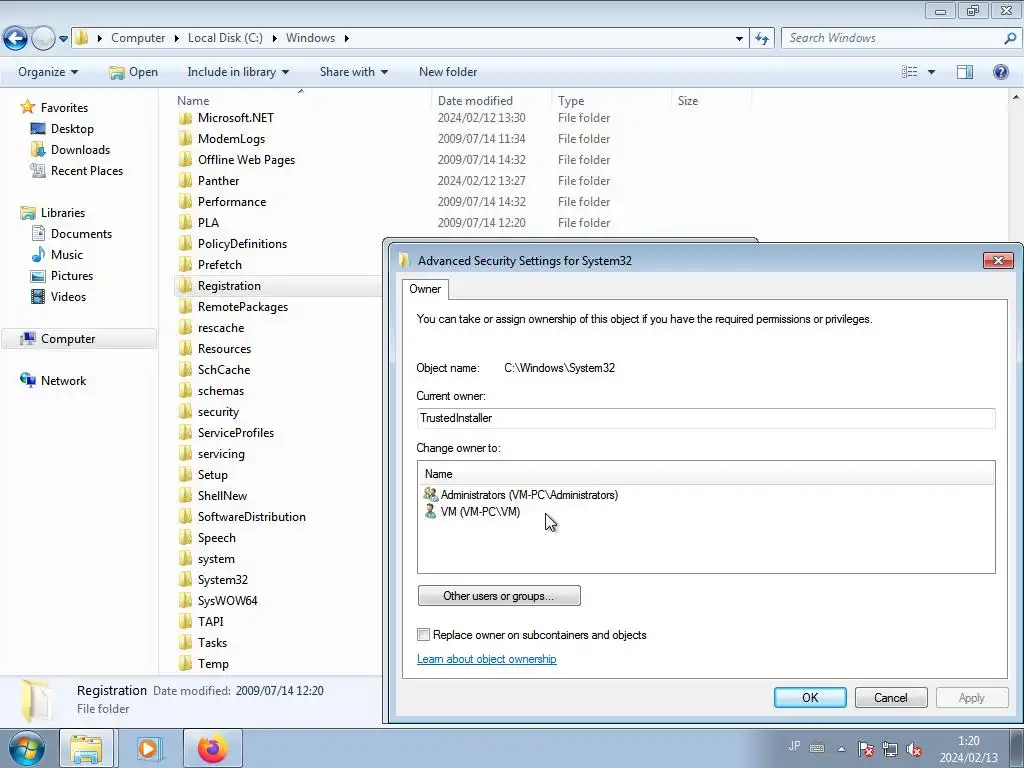Image resolution: width=1024 pixels, height=768 pixels.
Task: Select Favorites star icon in navigation pane
Action: pyautogui.click(x=27, y=107)
